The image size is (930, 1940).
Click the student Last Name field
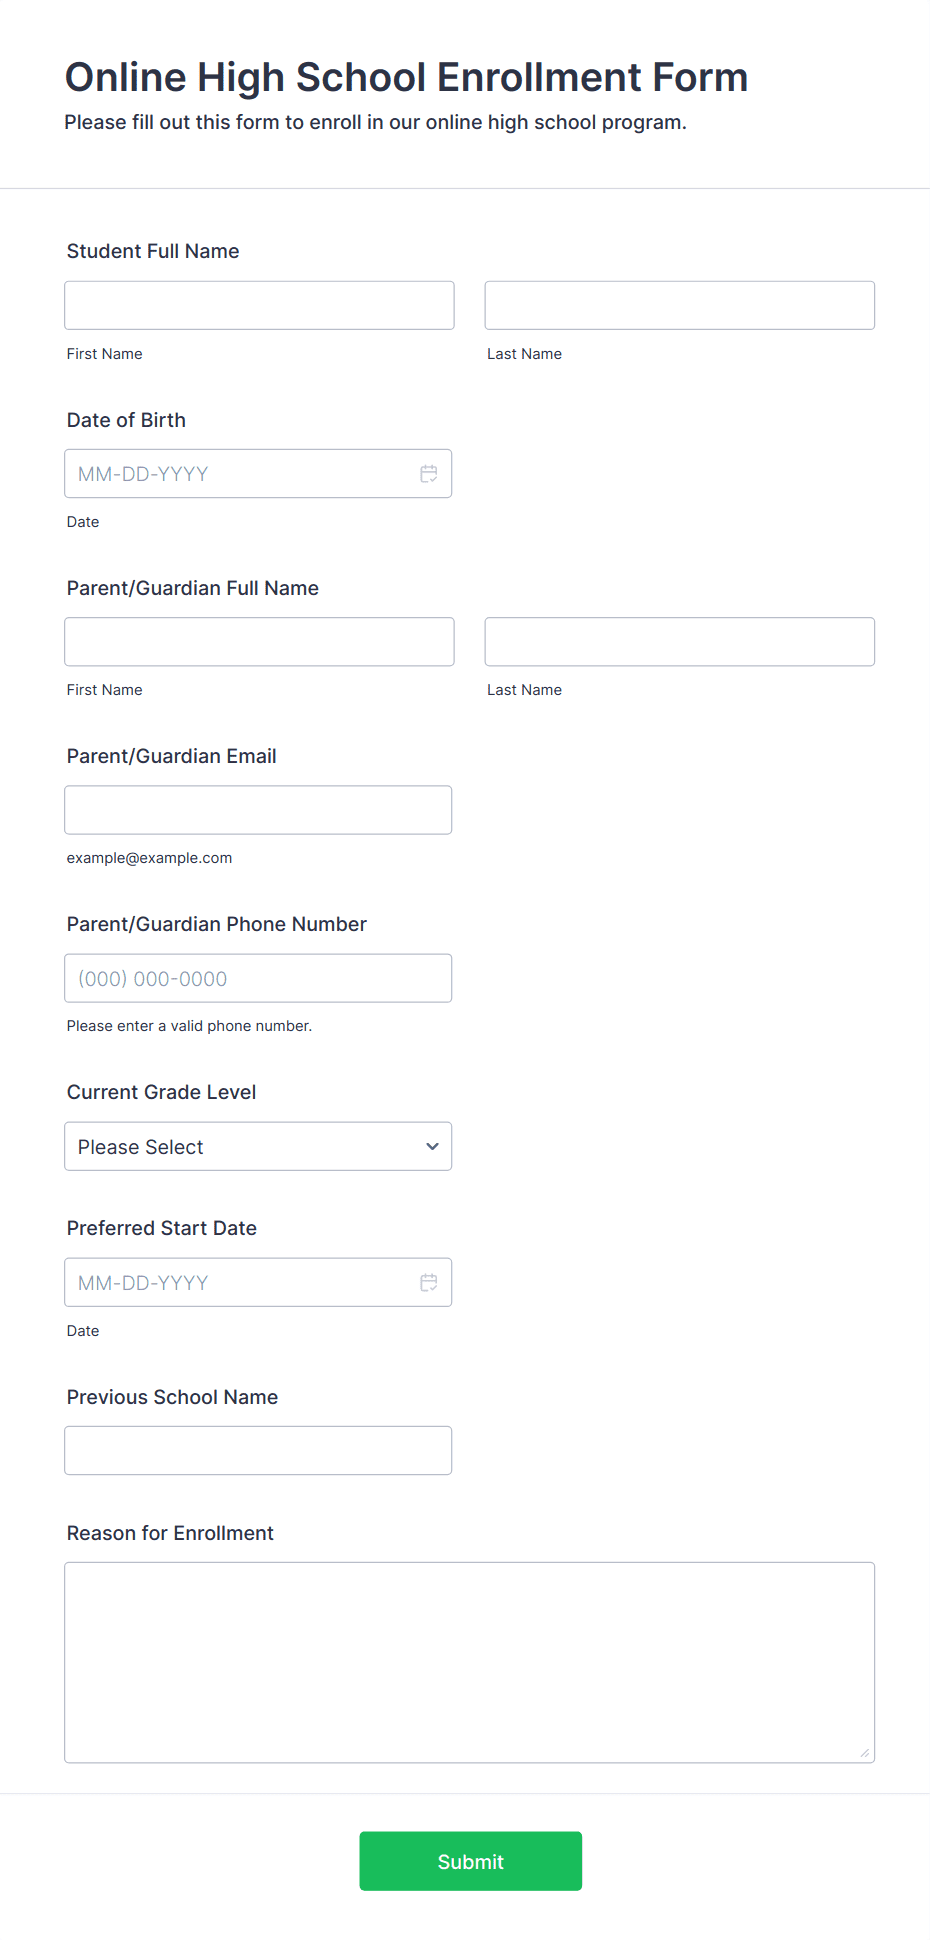pyautogui.click(x=679, y=305)
